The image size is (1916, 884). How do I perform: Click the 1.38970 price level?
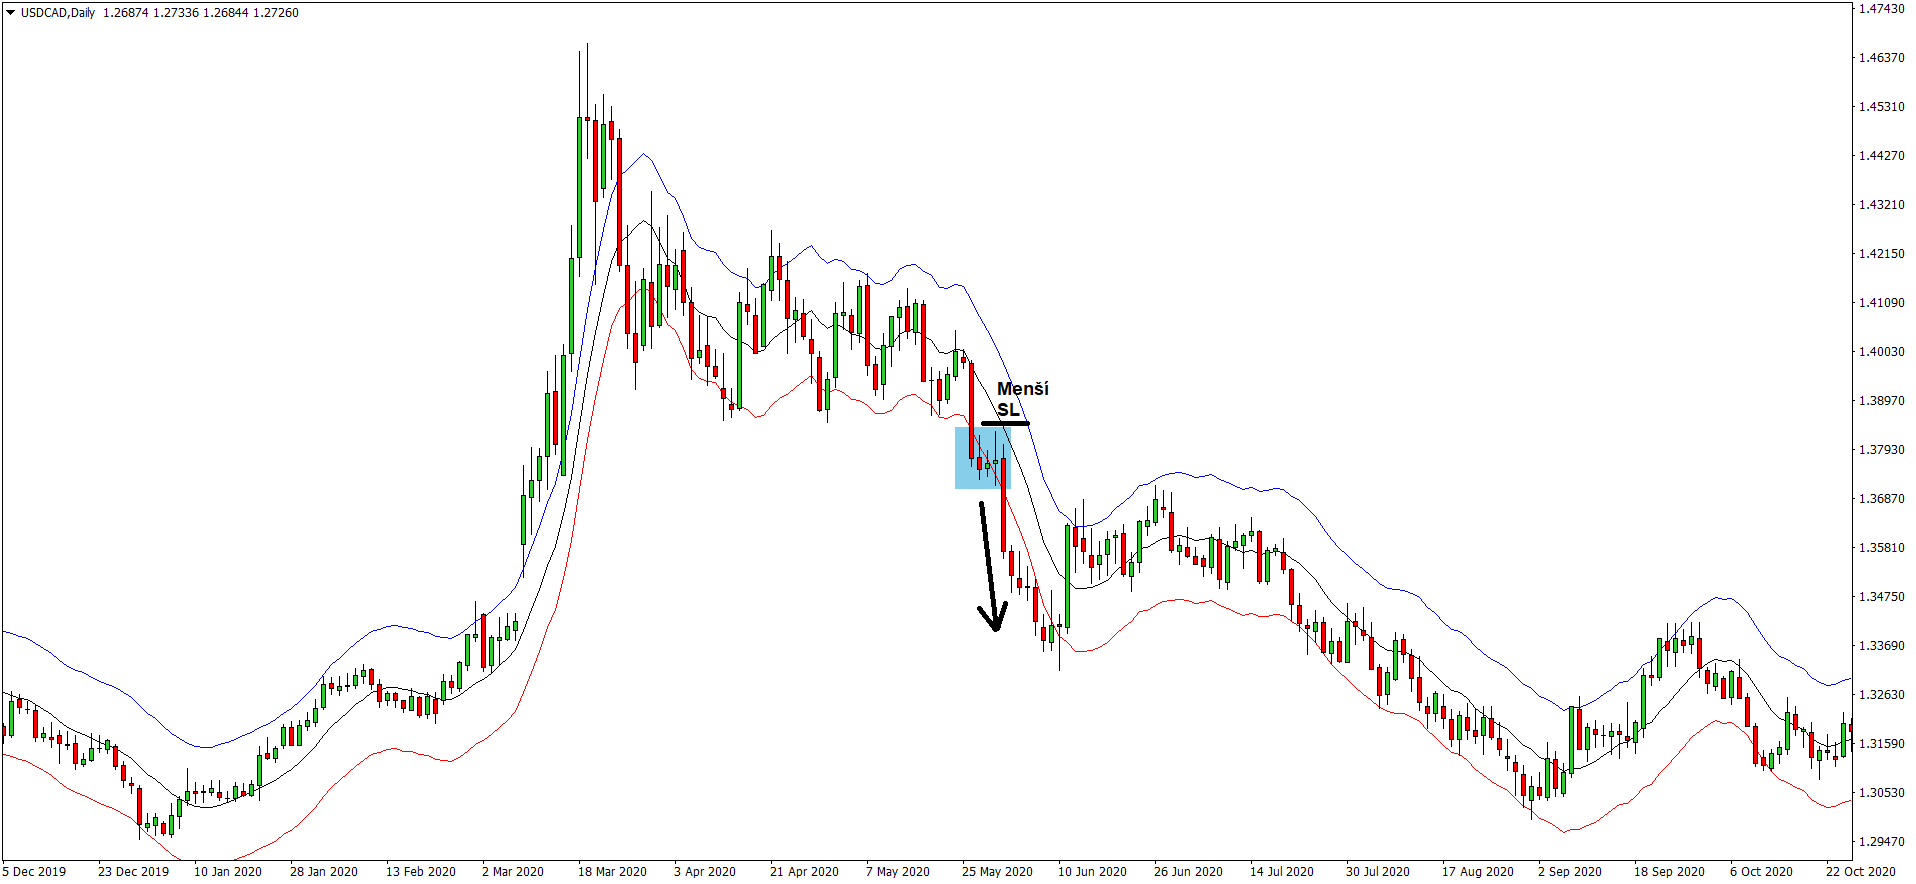tap(1881, 401)
